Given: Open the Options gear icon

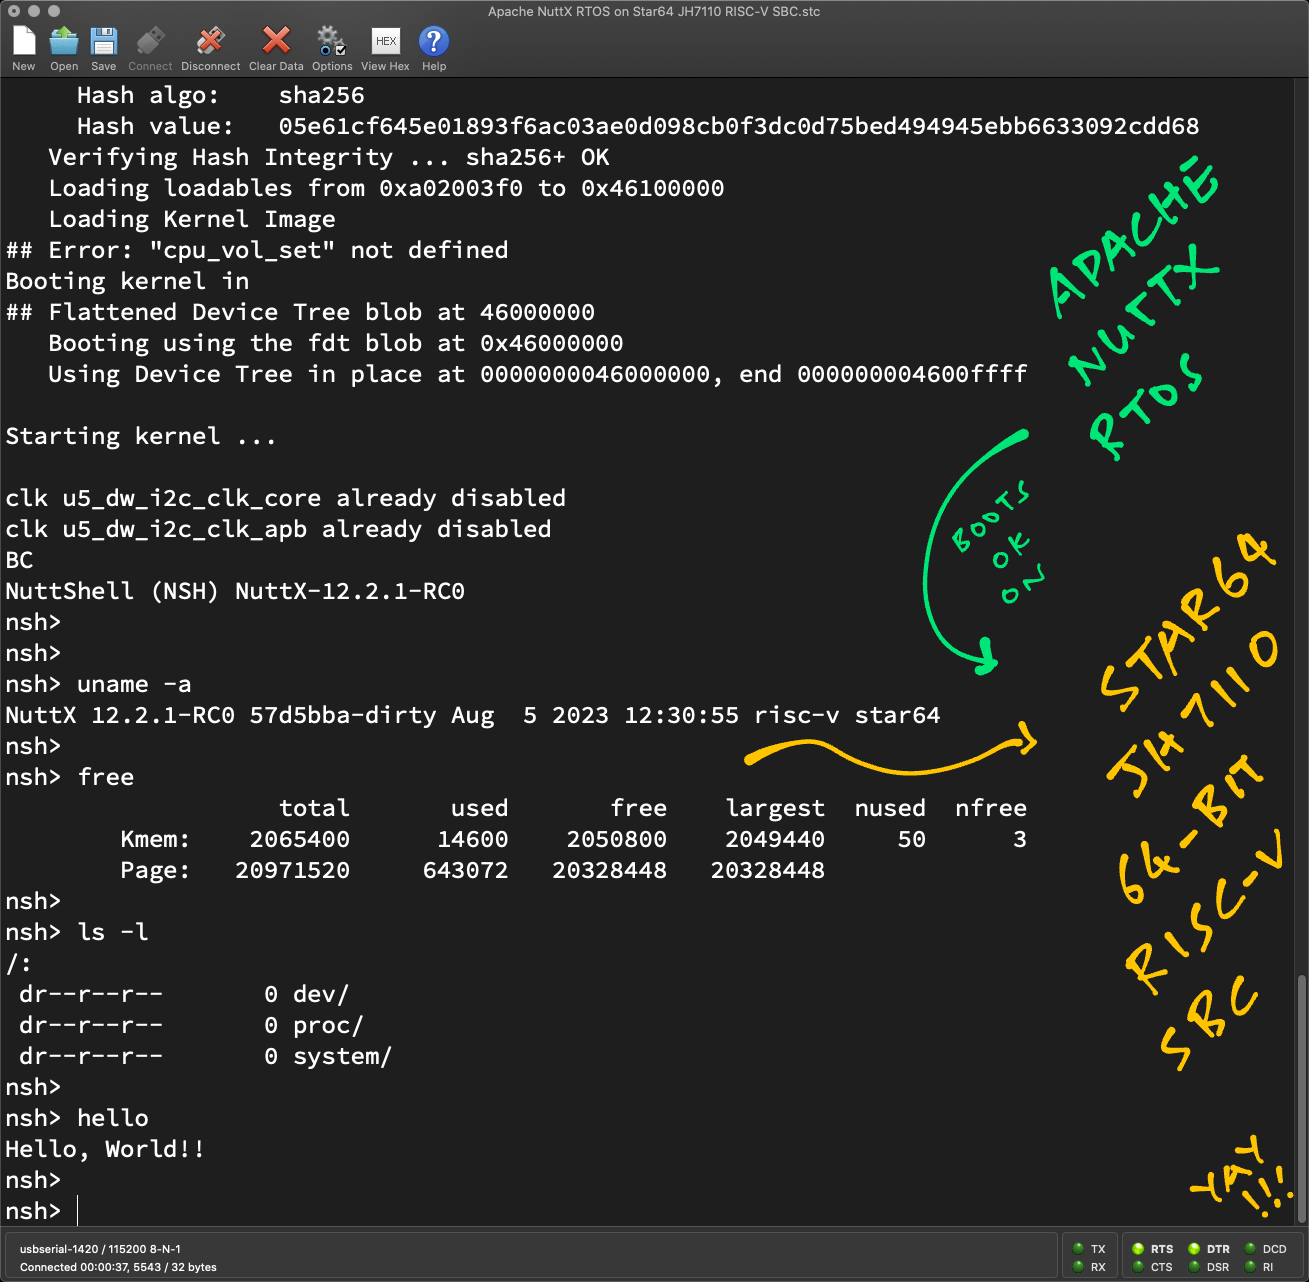Looking at the screenshot, I should pyautogui.click(x=331, y=41).
